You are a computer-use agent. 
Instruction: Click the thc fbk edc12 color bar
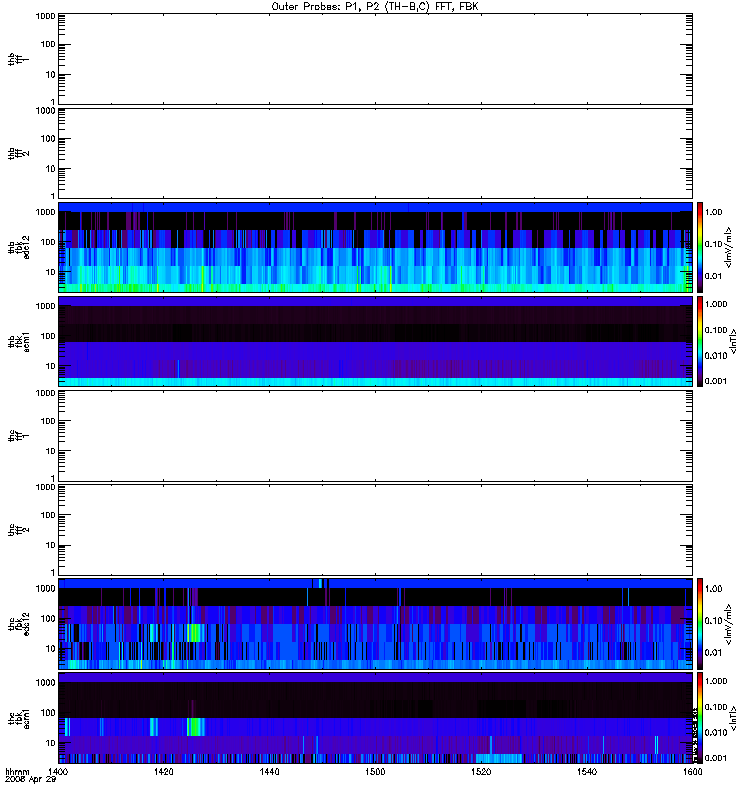tap(700, 624)
